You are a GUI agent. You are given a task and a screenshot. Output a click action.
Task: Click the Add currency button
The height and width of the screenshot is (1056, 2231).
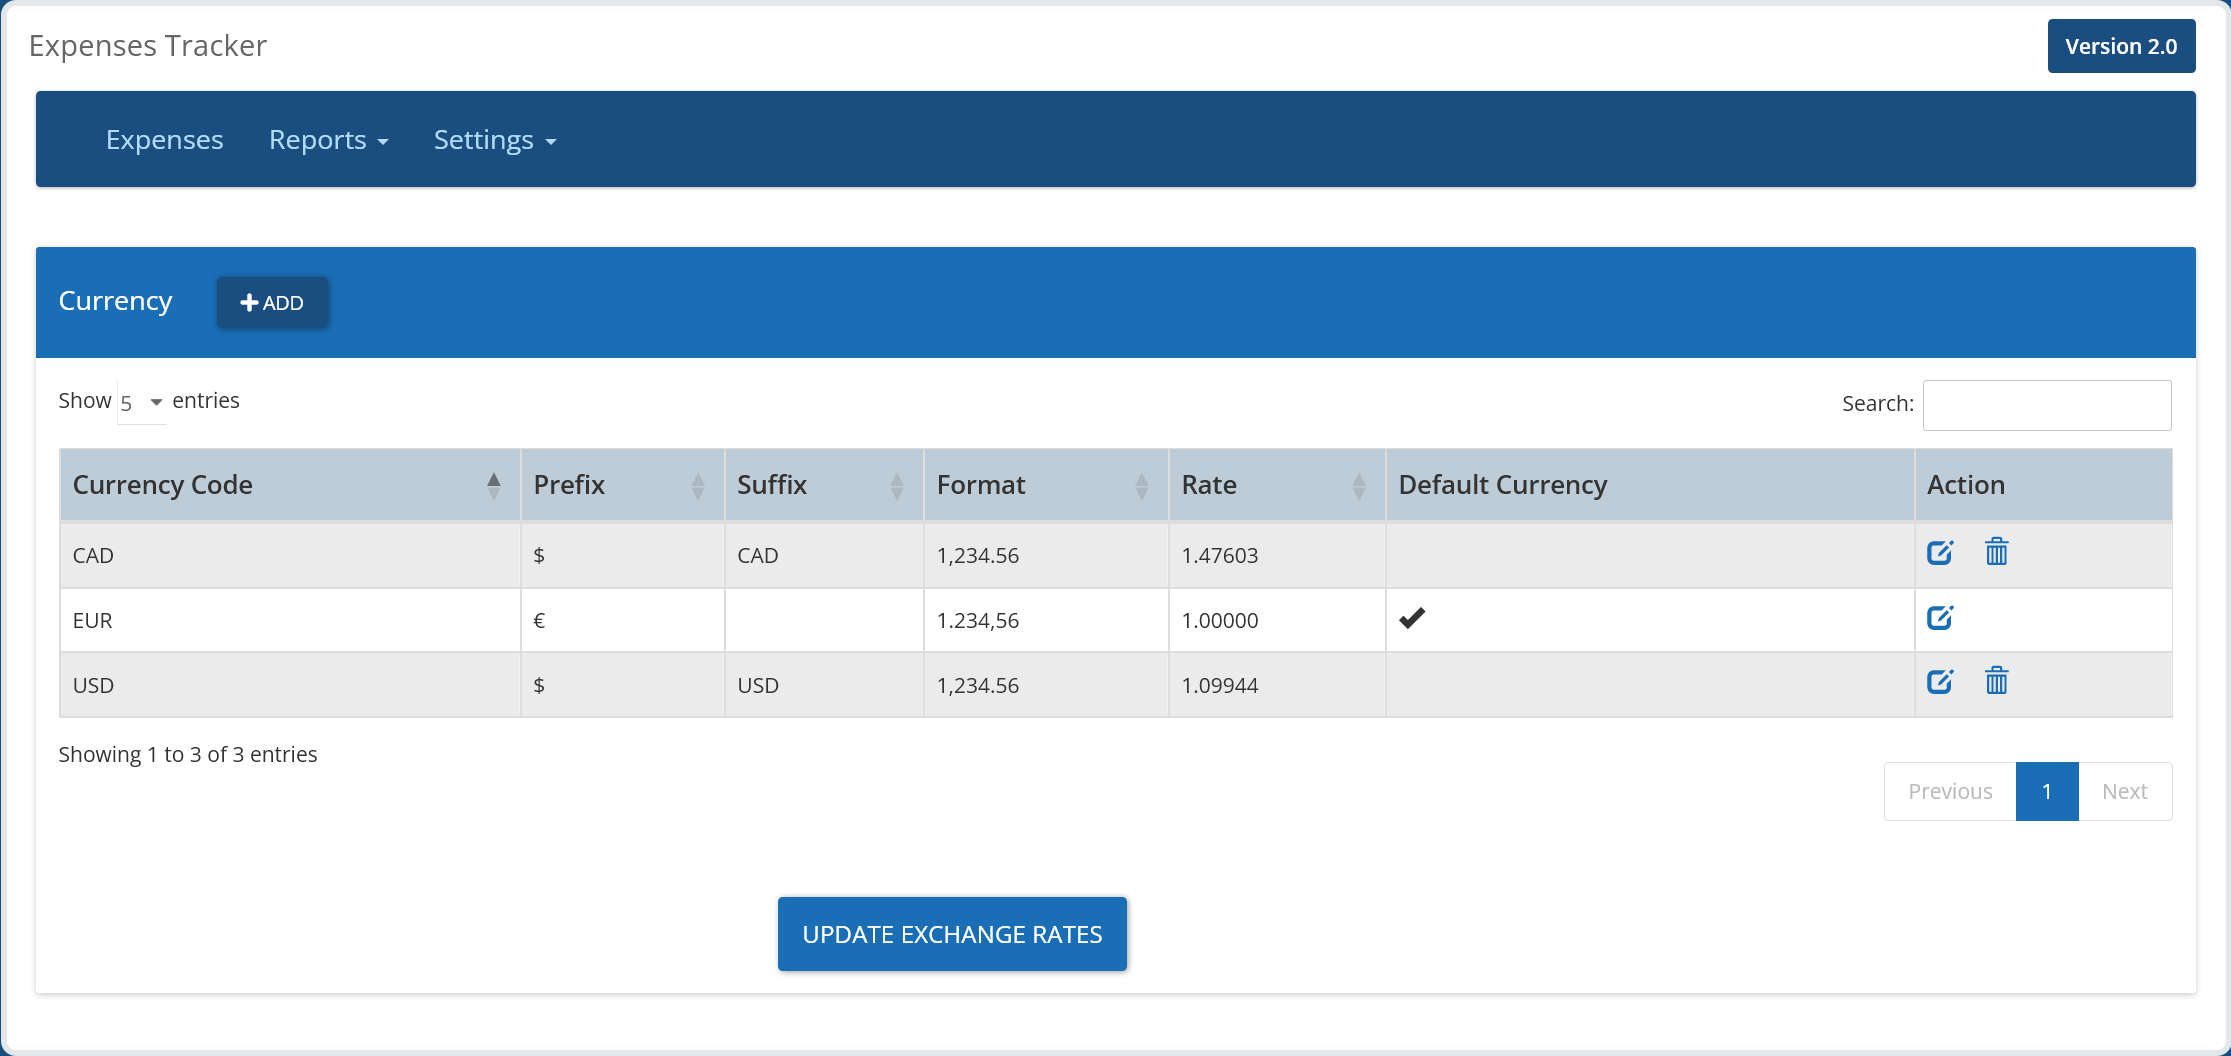(272, 303)
